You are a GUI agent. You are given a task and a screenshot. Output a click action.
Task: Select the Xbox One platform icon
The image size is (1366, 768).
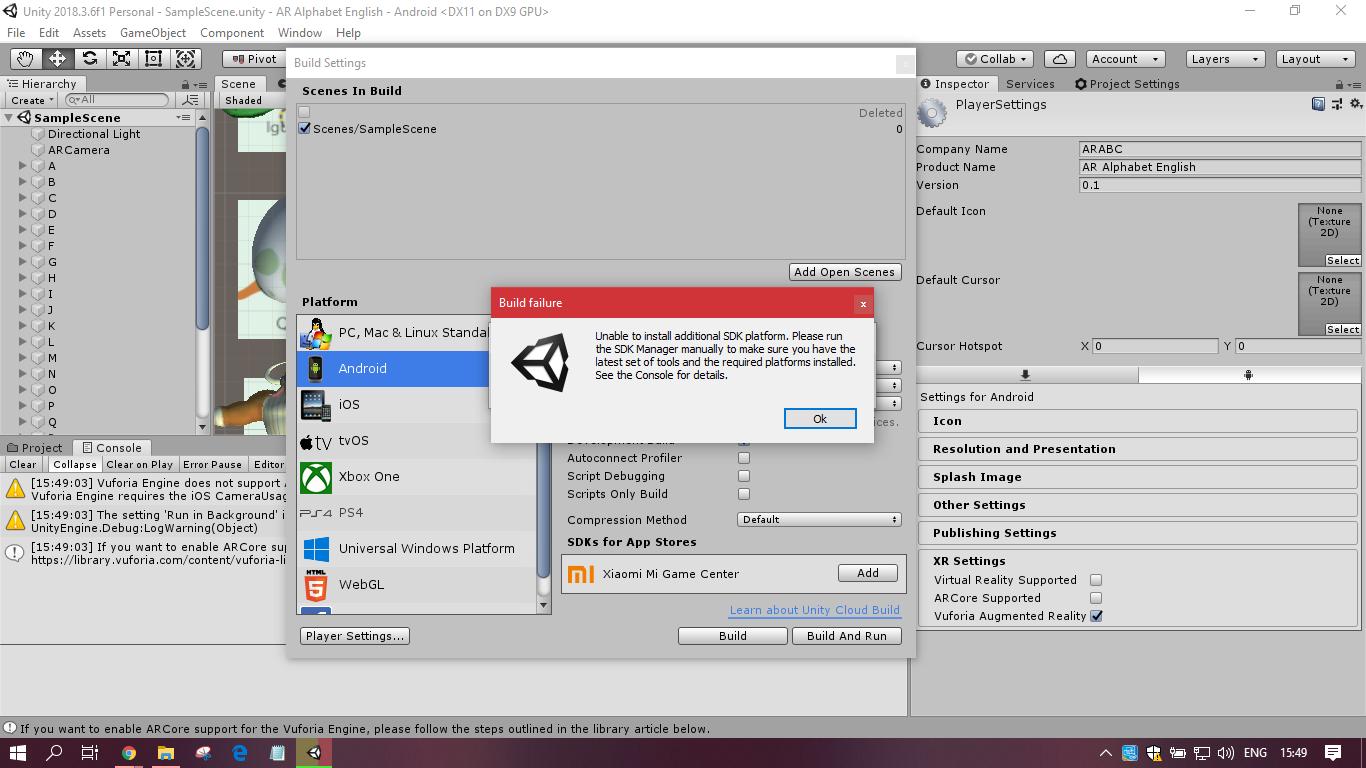coord(316,477)
